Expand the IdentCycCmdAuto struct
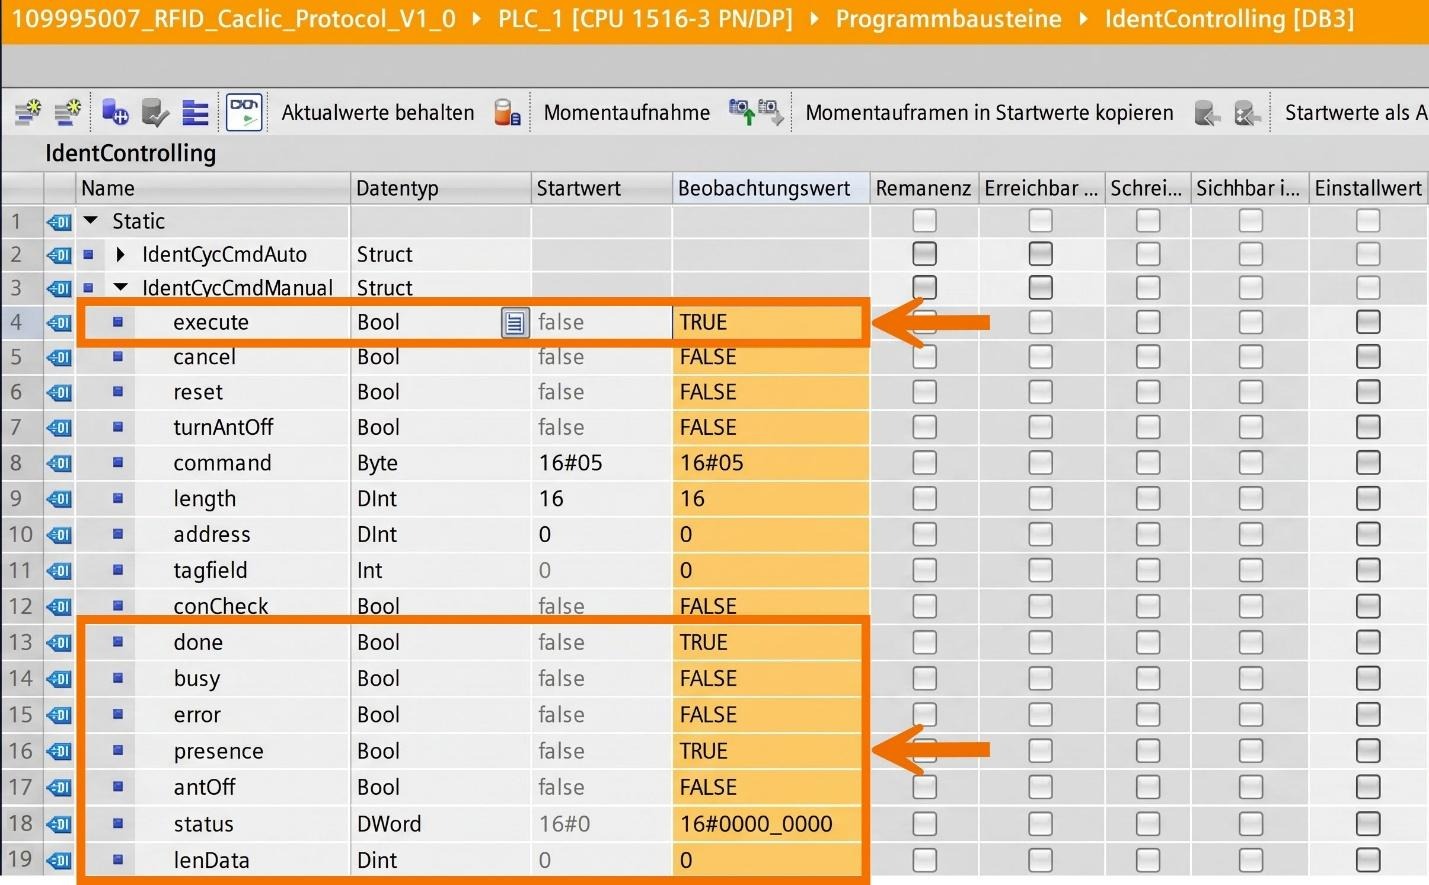 click(121, 255)
